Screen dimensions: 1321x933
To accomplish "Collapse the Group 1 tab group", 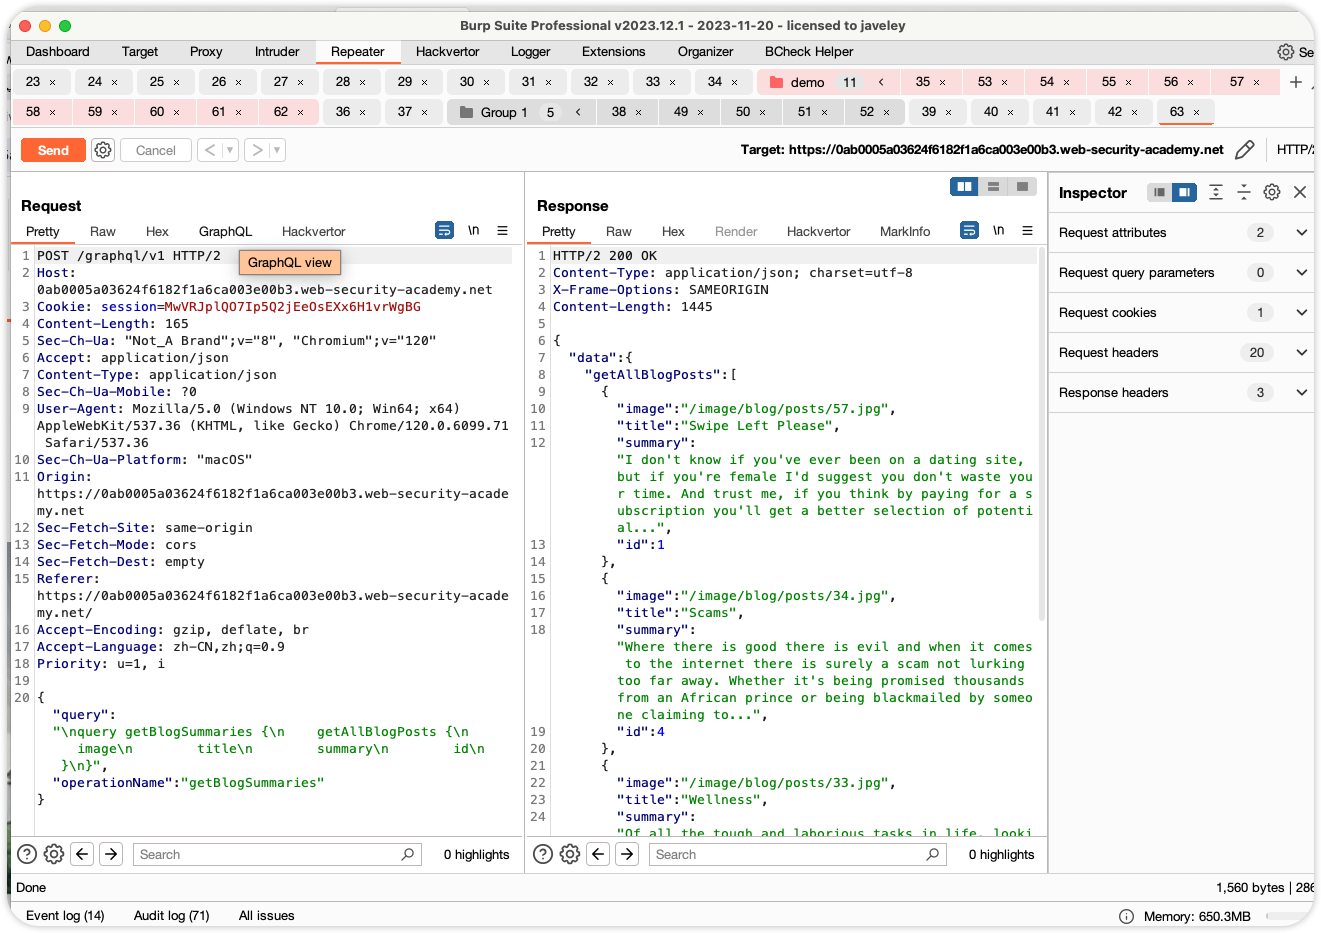I will [x=578, y=112].
